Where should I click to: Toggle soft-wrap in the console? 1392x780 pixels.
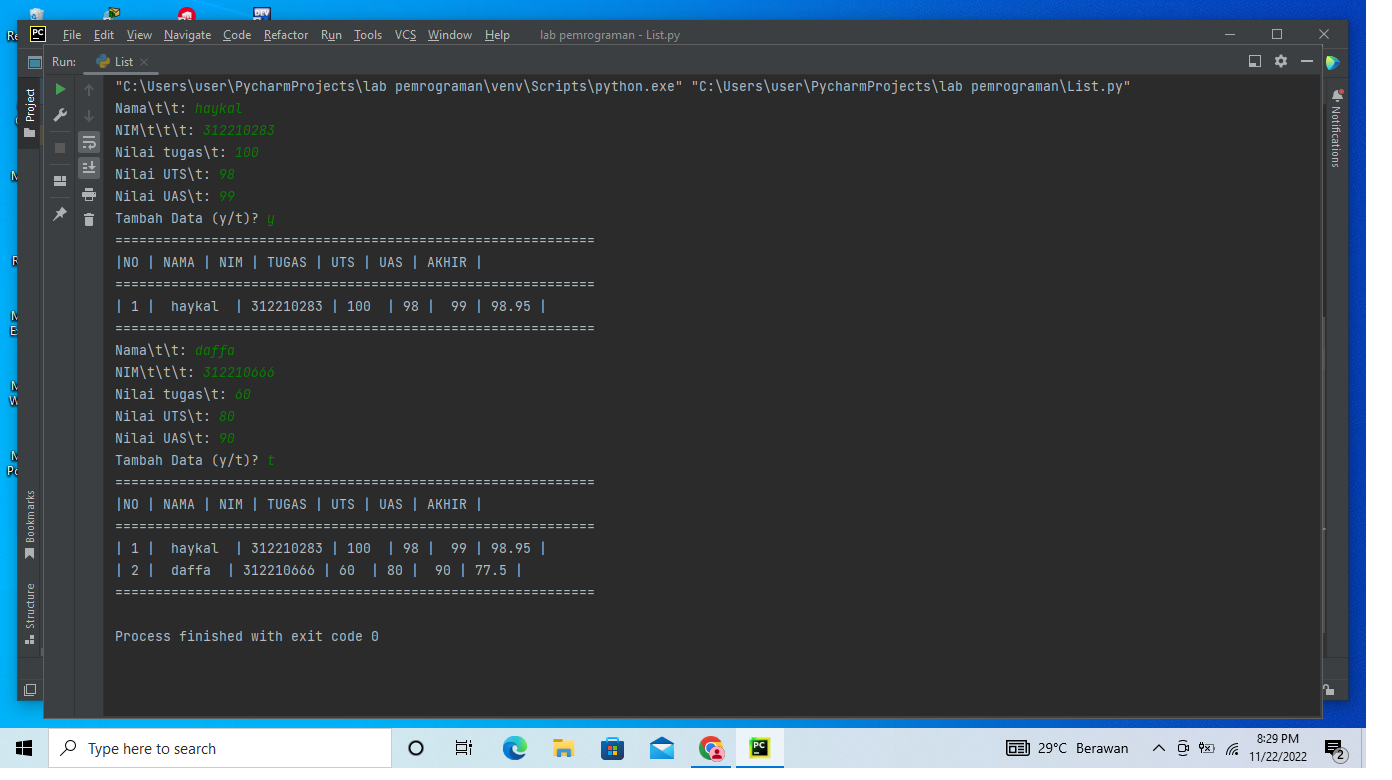pos(89,142)
